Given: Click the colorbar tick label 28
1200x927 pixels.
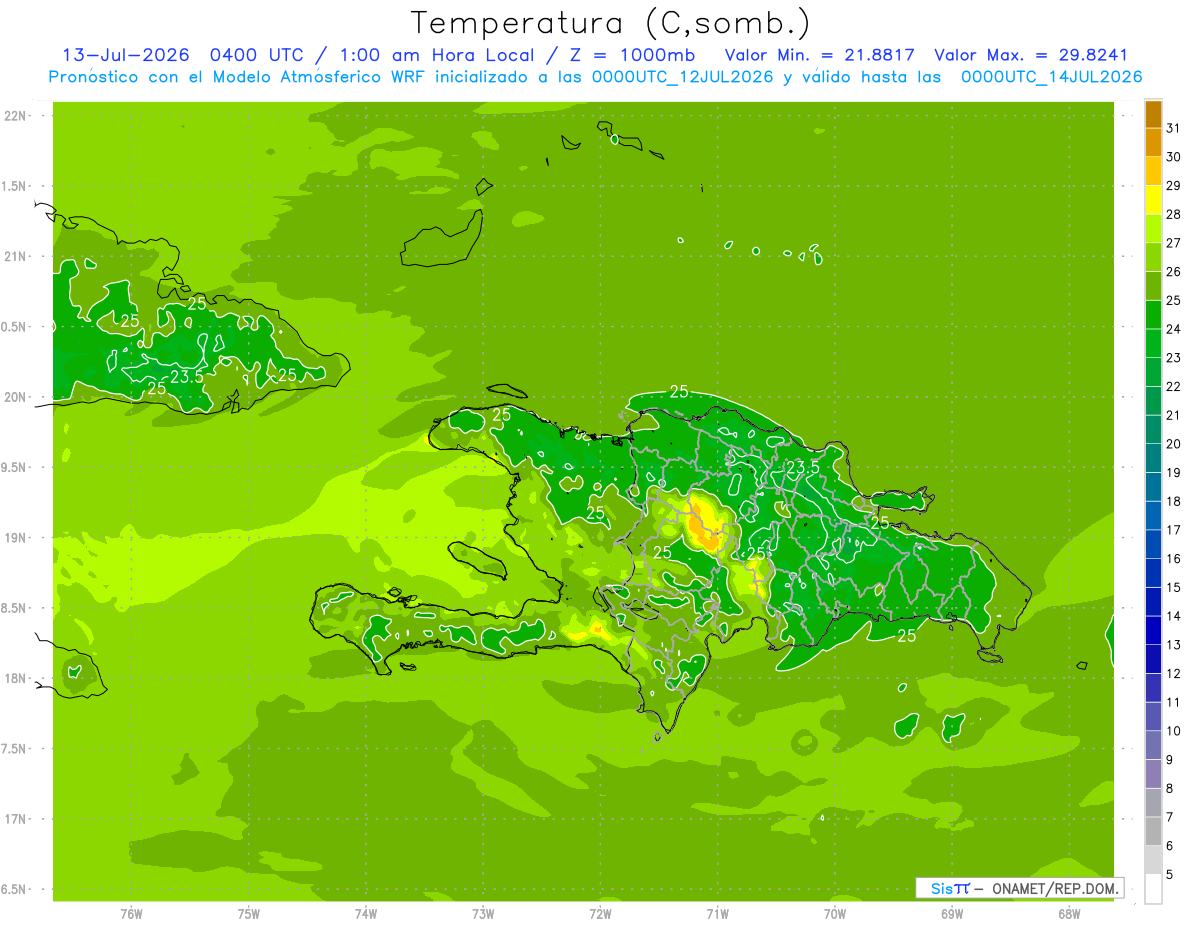Looking at the screenshot, I should tap(1173, 214).
